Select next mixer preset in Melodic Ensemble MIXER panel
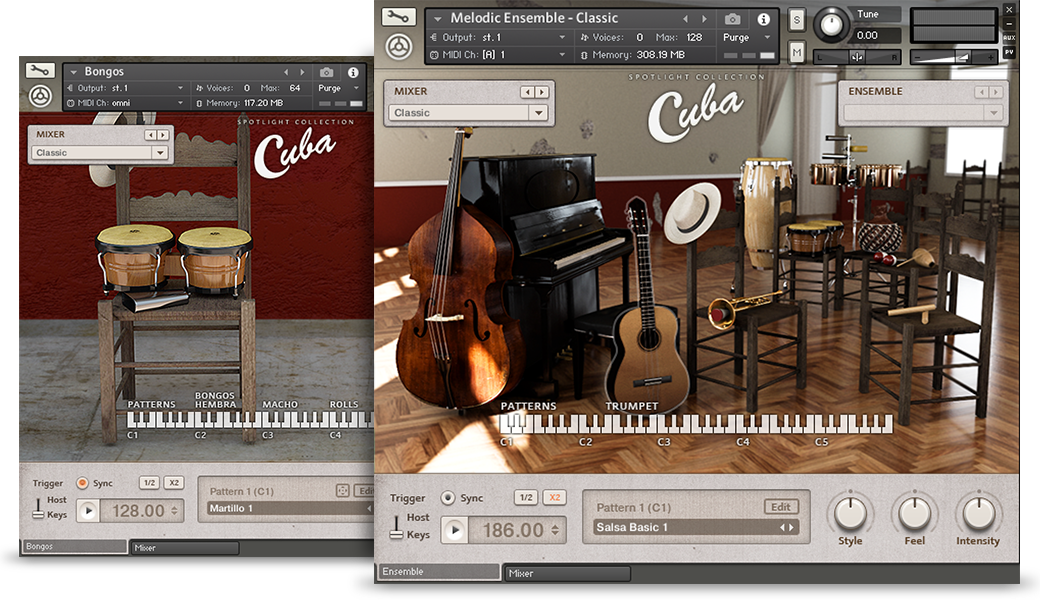The width and height of the screenshot is (1040, 600). pos(542,92)
